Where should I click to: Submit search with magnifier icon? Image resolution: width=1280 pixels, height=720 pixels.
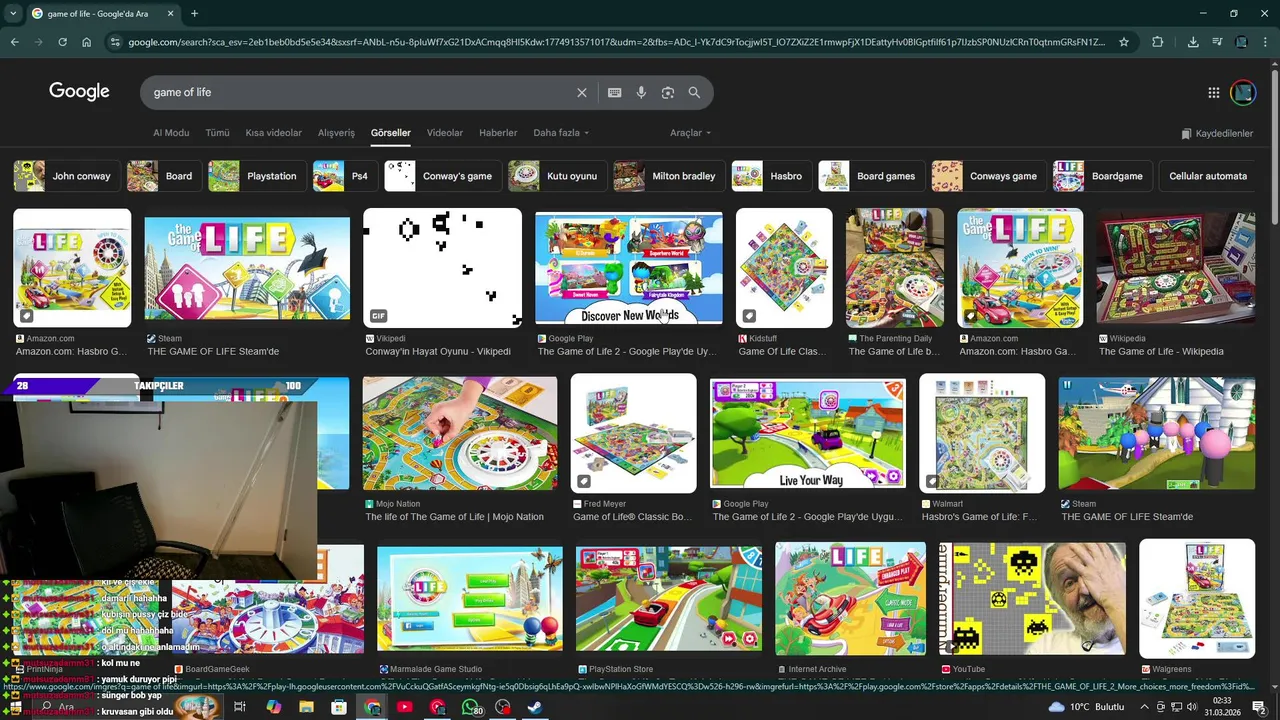point(694,92)
